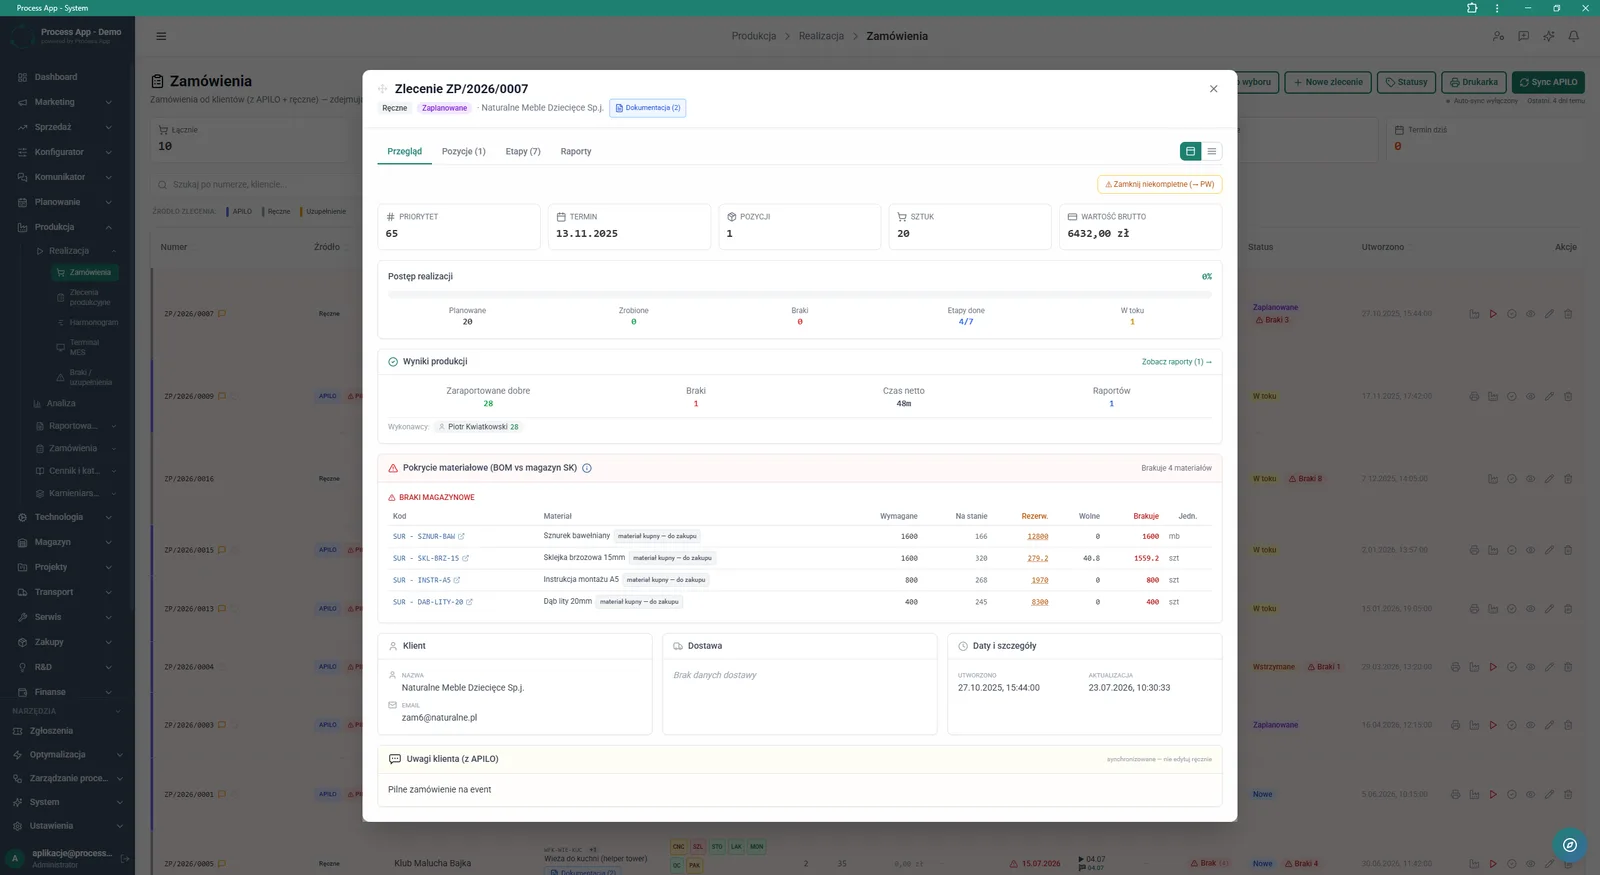The image size is (1600, 875).
Task: Open Dokumentacja (2) attachment button
Action: 648,108
